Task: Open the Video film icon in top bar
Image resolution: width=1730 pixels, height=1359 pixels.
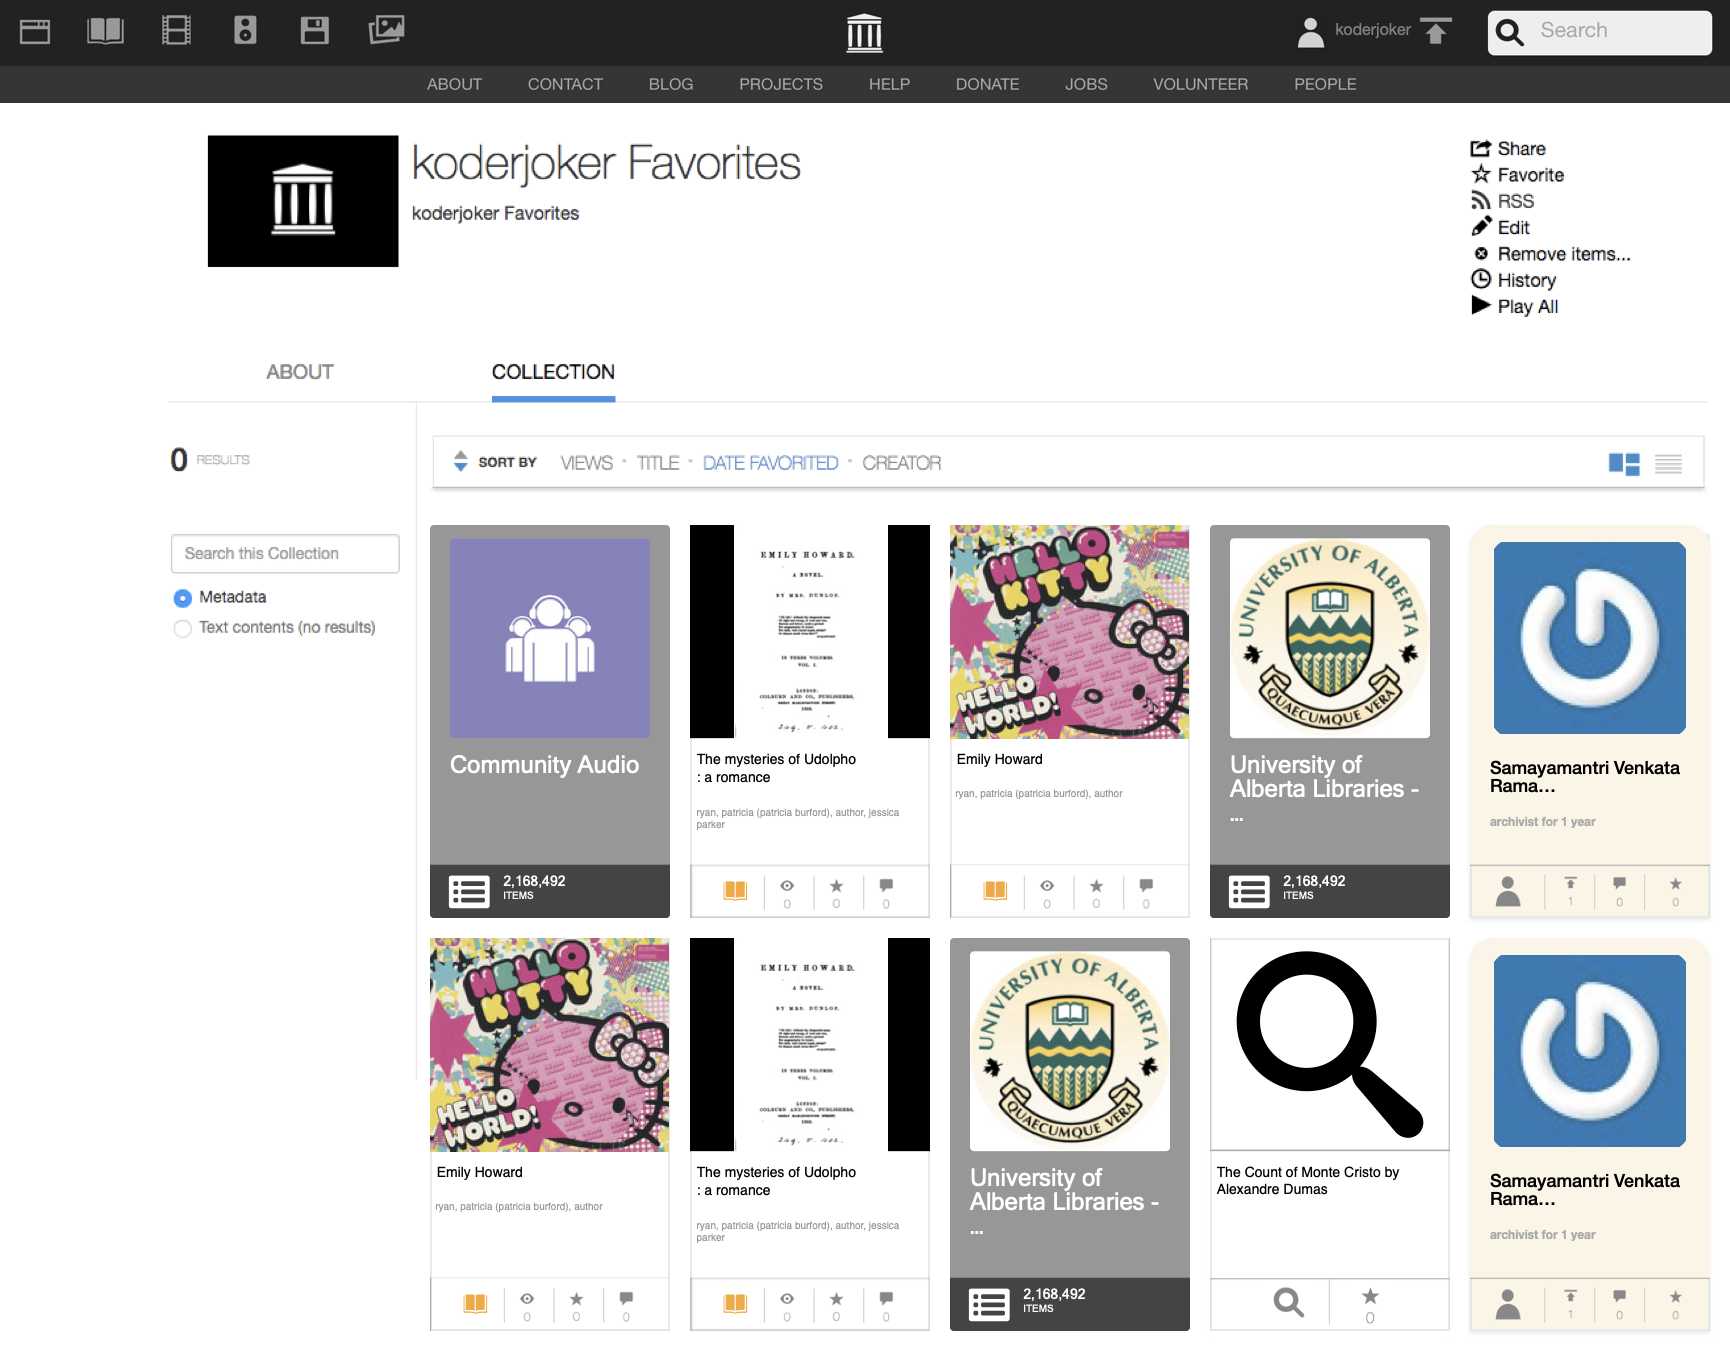Action: point(176,31)
